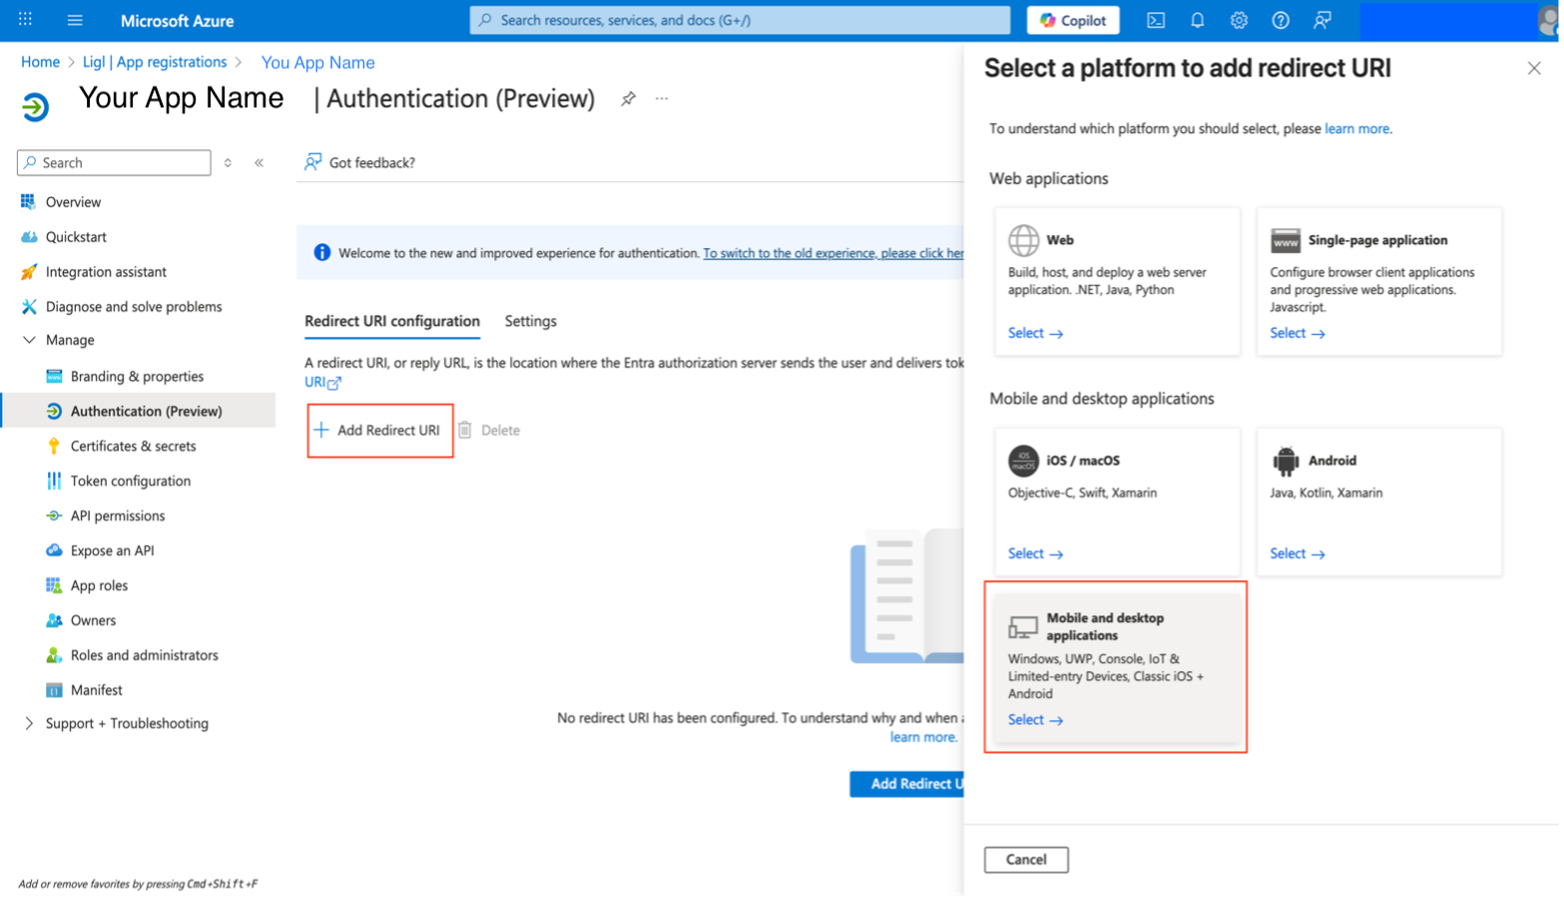Click the Manifest icon
This screenshot has height=901, width=1564.
tap(54, 690)
